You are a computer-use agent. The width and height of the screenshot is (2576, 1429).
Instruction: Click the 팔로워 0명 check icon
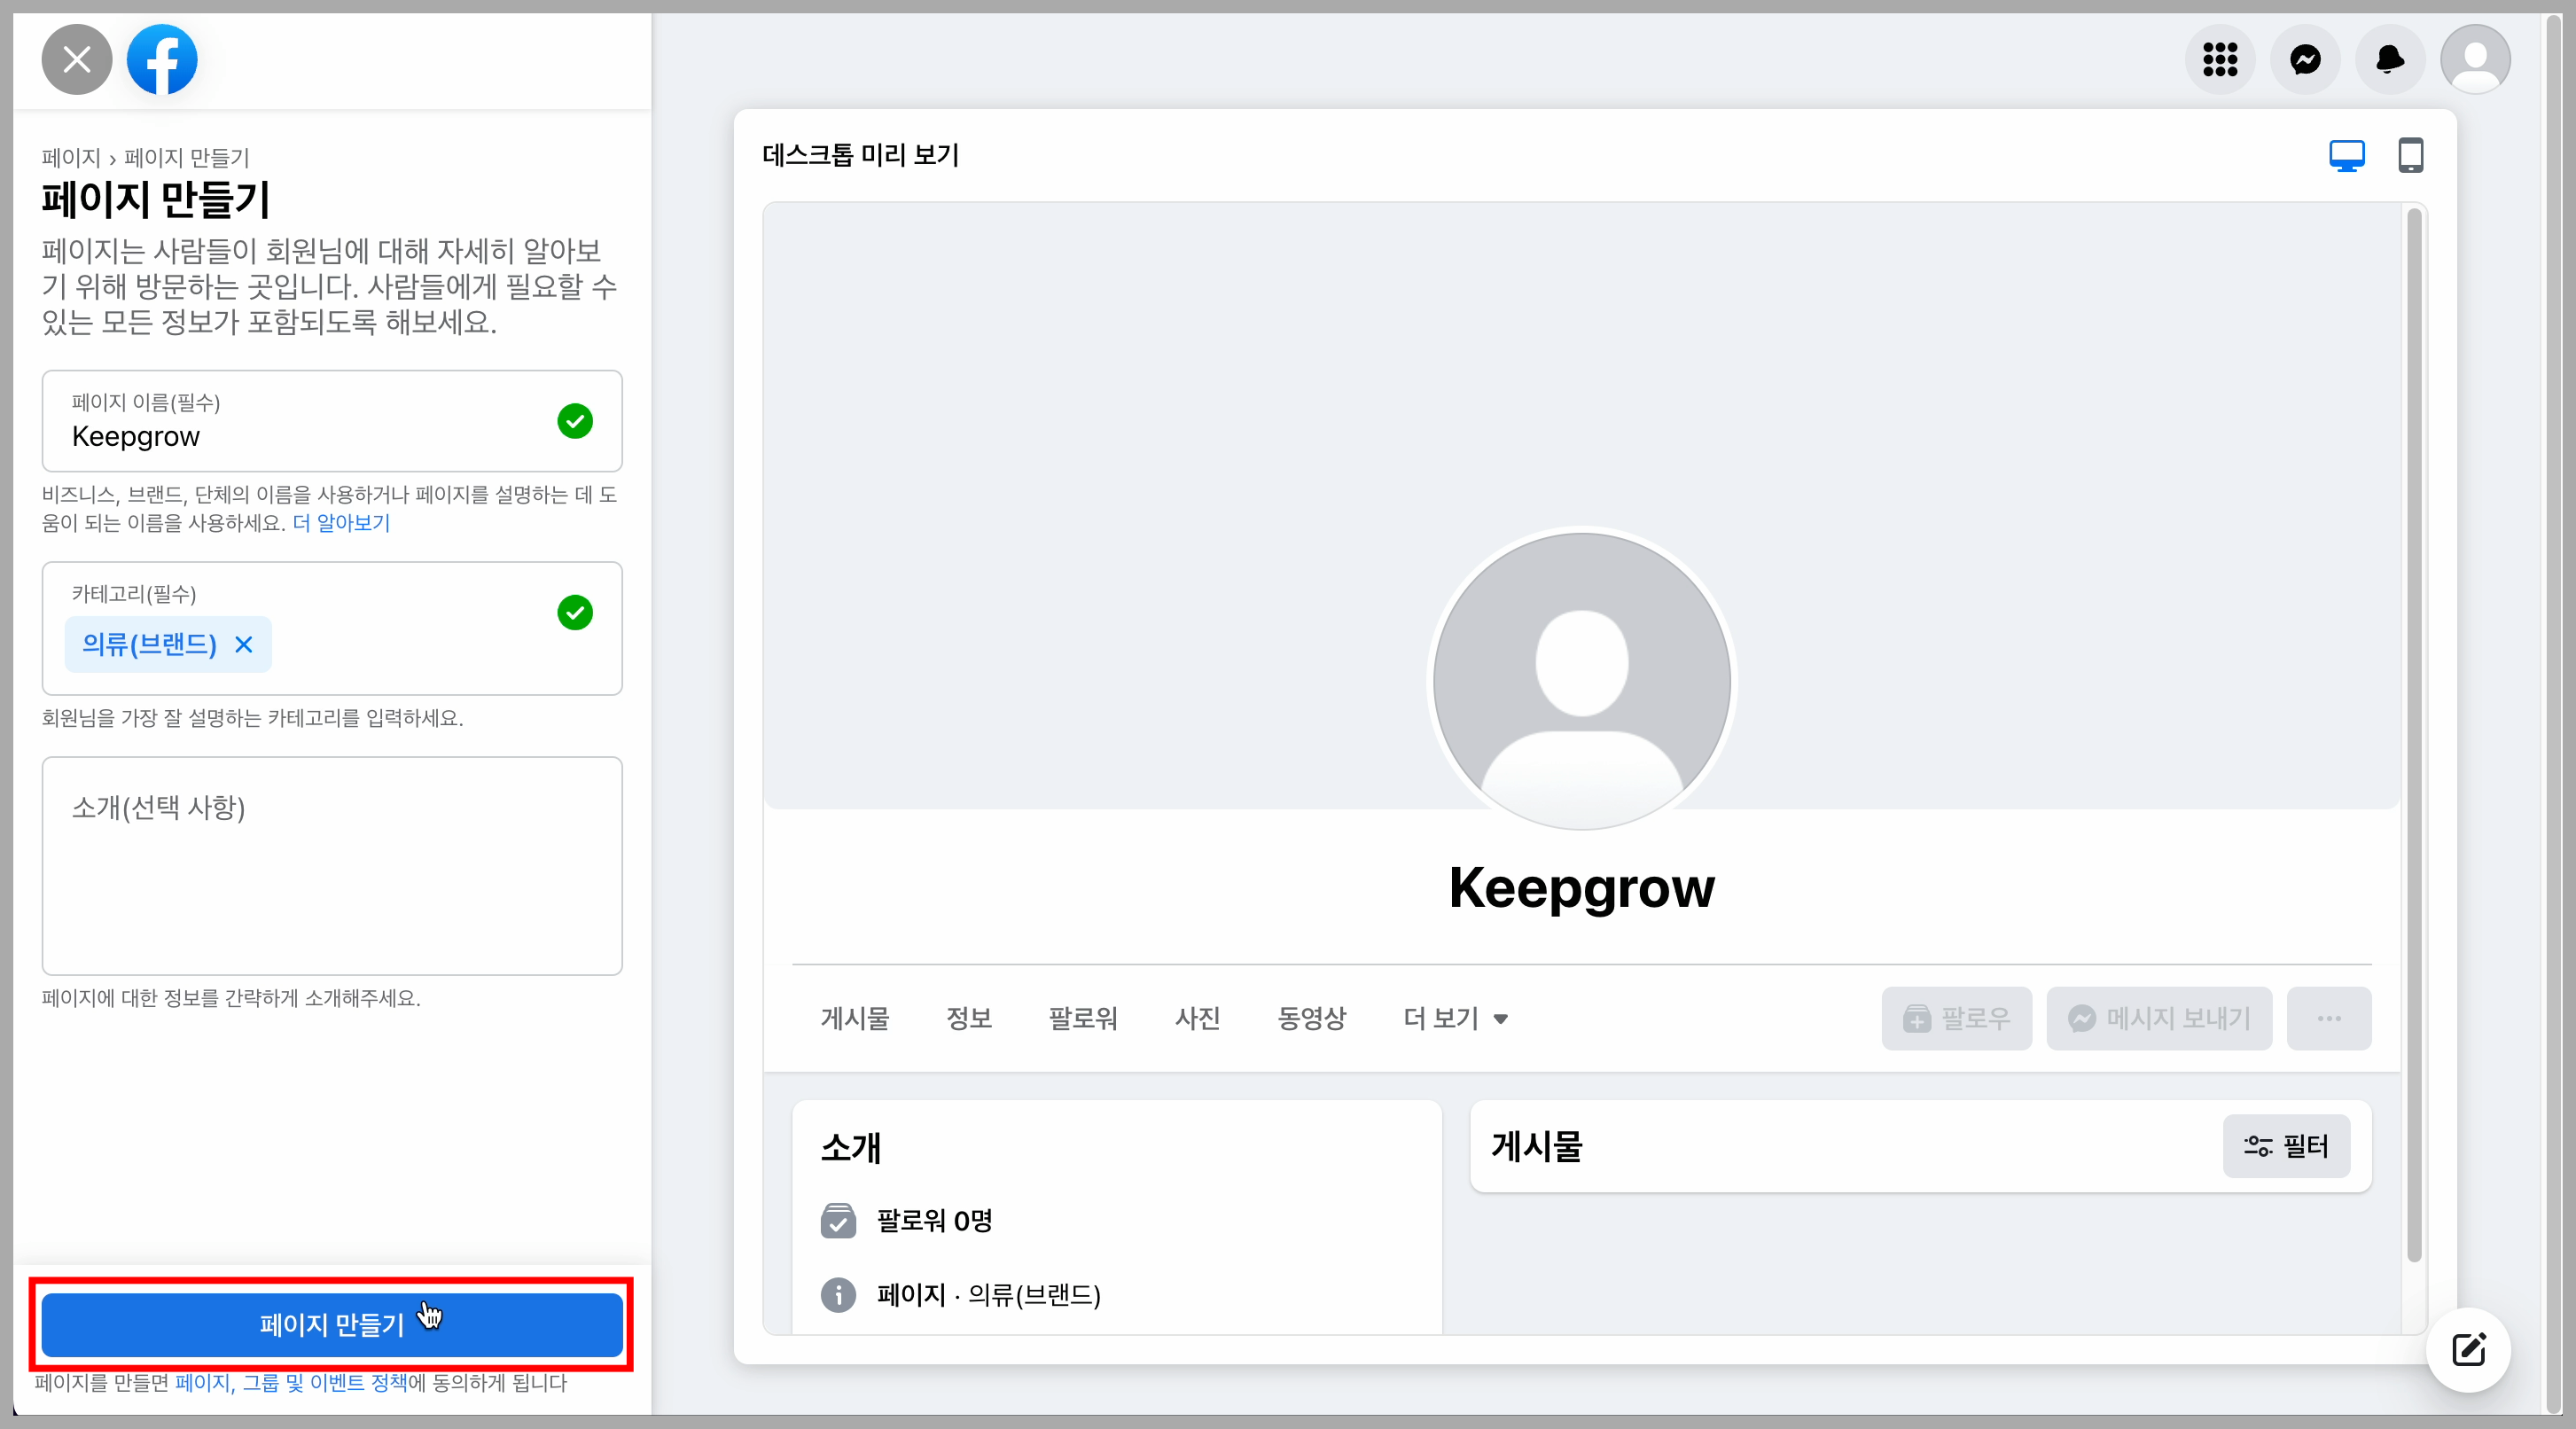(x=838, y=1221)
